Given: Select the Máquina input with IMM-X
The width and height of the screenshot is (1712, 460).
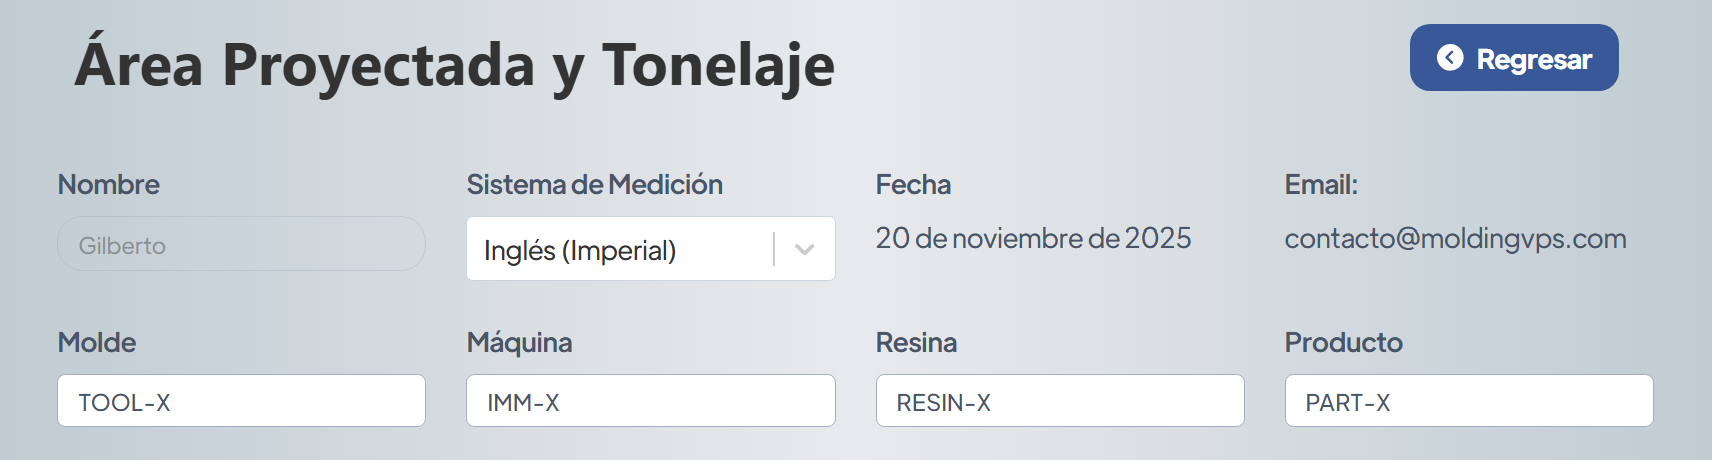Looking at the screenshot, I should (650, 401).
